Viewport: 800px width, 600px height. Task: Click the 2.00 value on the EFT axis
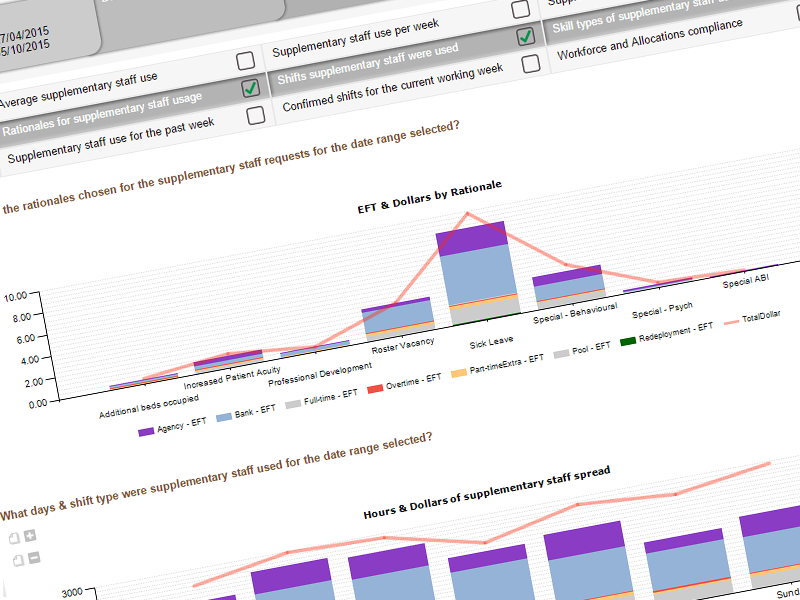pyautogui.click(x=33, y=382)
